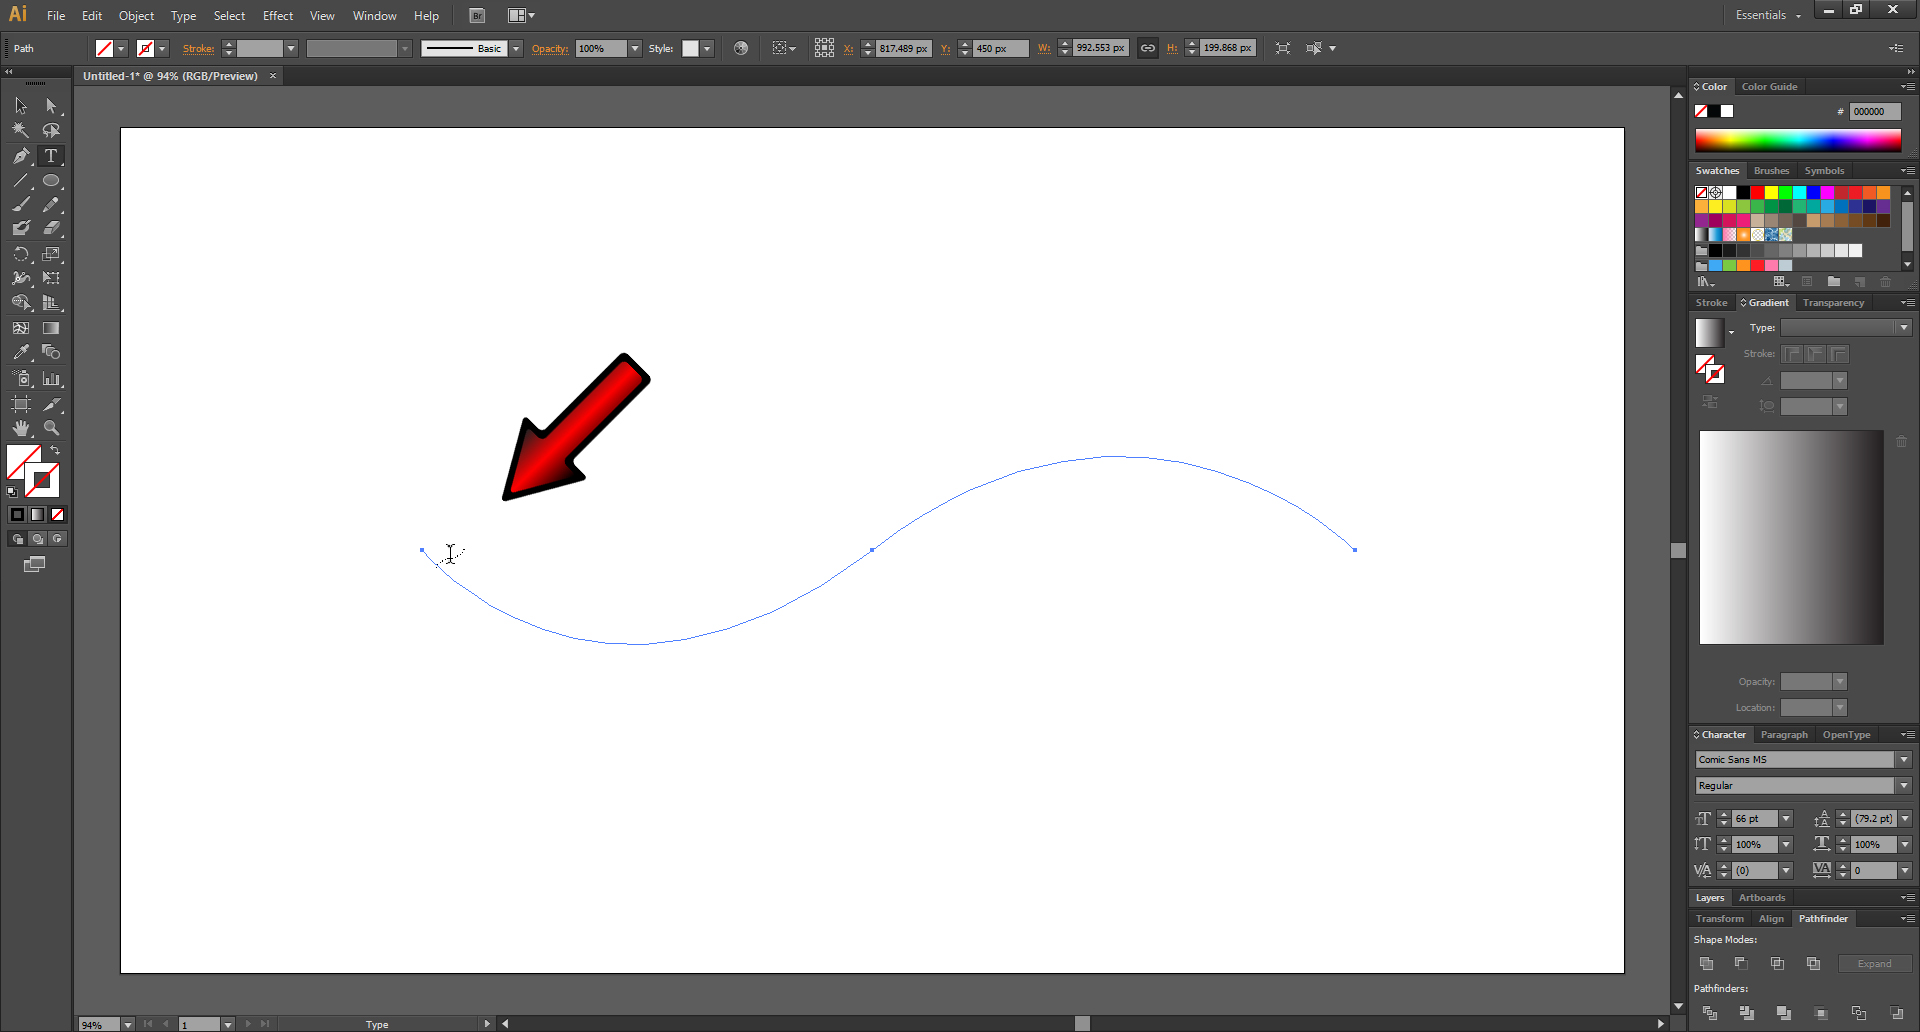
Task: Set paint mode to None
Action: coord(57,514)
